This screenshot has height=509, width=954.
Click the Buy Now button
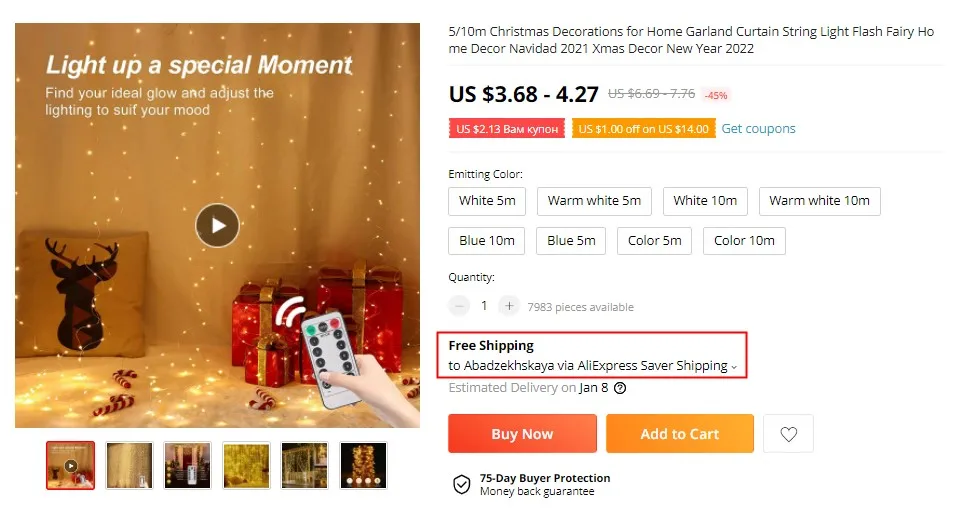click(x=523, y=434)
